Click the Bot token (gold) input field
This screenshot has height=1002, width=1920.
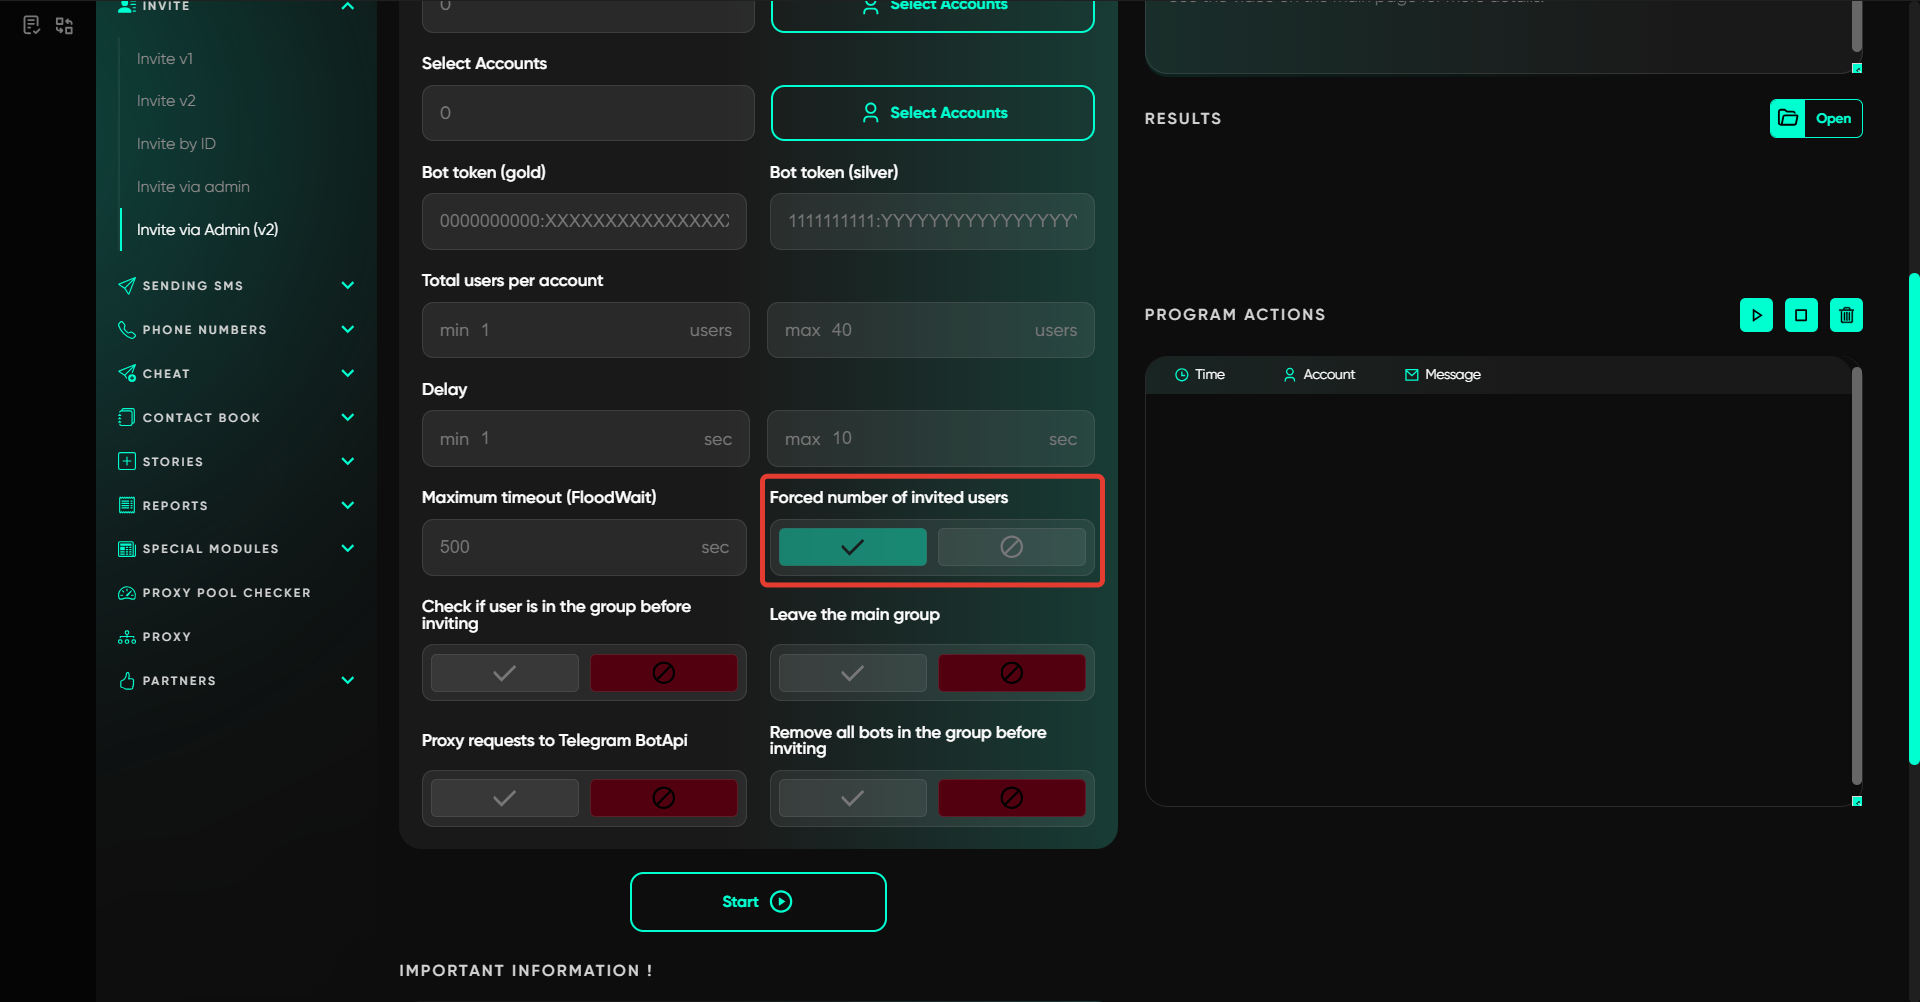pos(584,221)
